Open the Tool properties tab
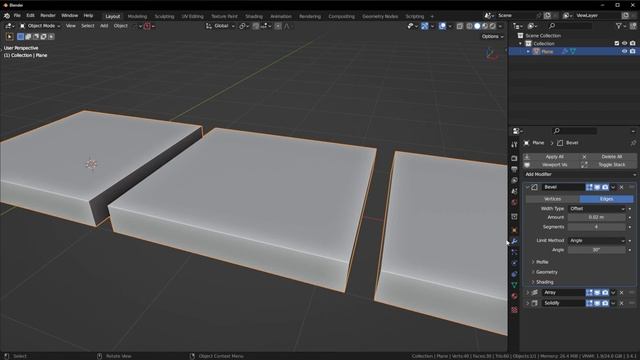Viewport: 640px width, 360px height. coord(514,145)
